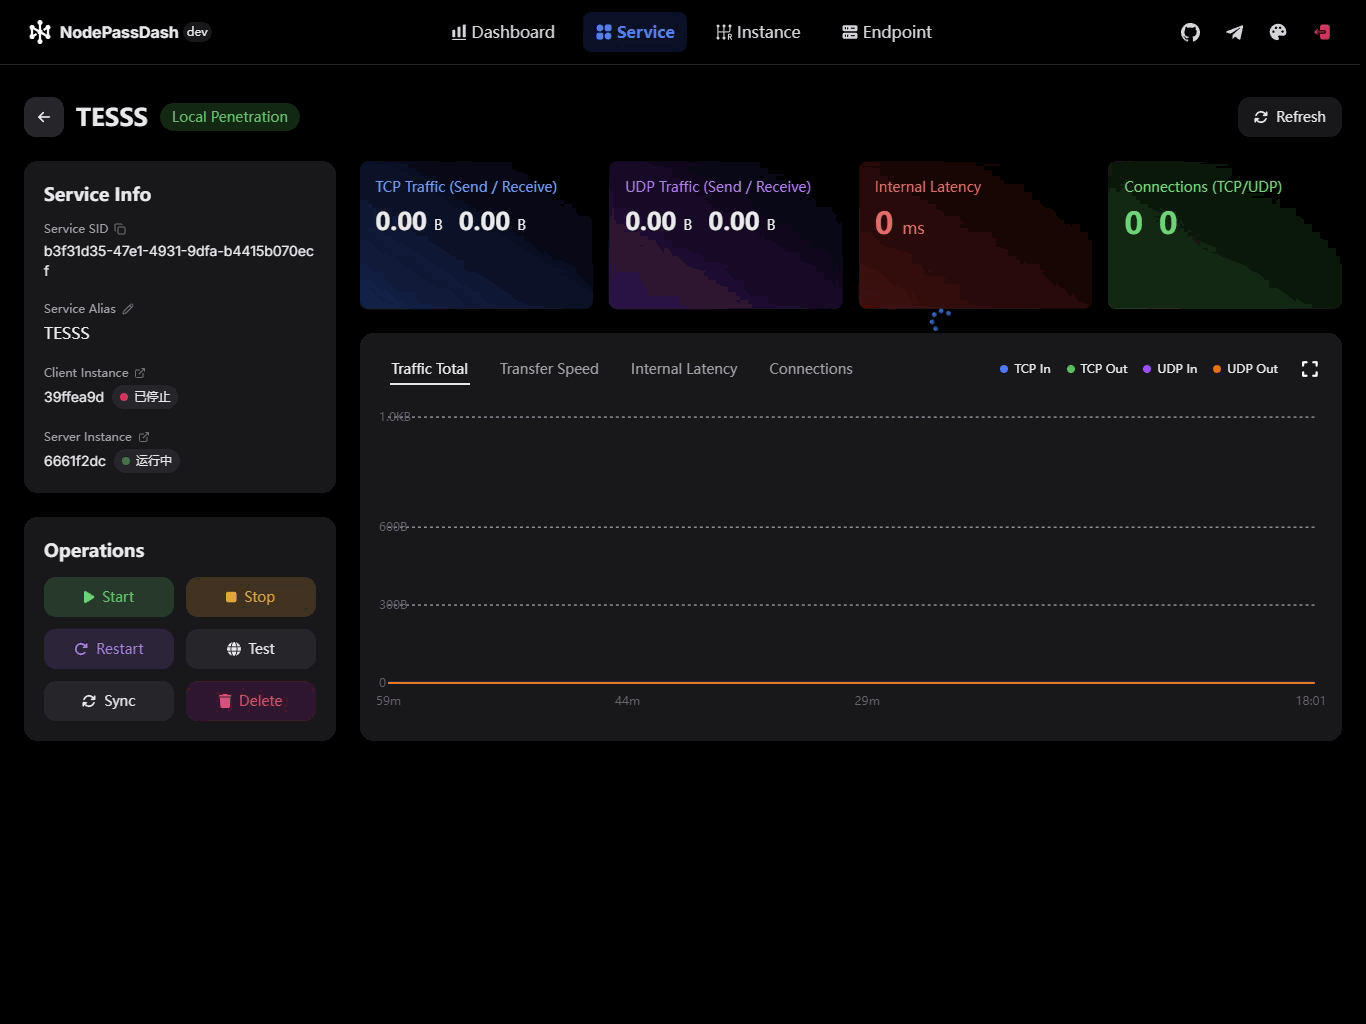Screen dimensions: 1366x1024
Task: Click the 18:01 time axis label
Action: point(1311,701)
